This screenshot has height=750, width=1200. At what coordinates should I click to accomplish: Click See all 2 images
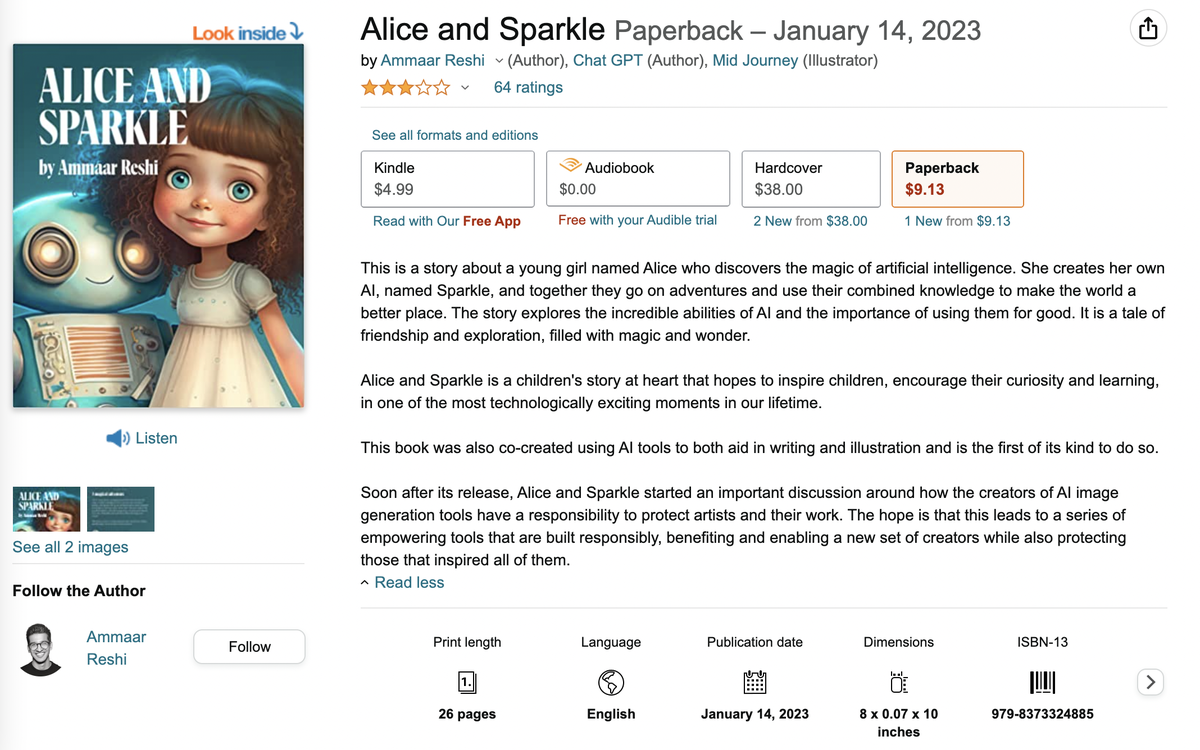coord(69,547)
